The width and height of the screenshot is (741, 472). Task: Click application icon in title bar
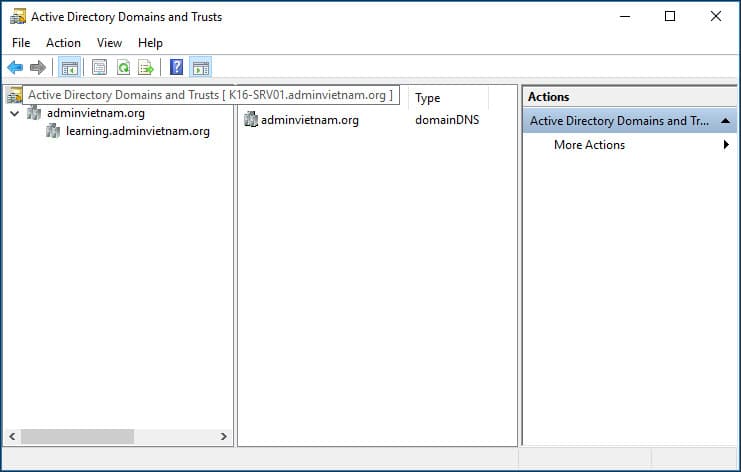18,17
